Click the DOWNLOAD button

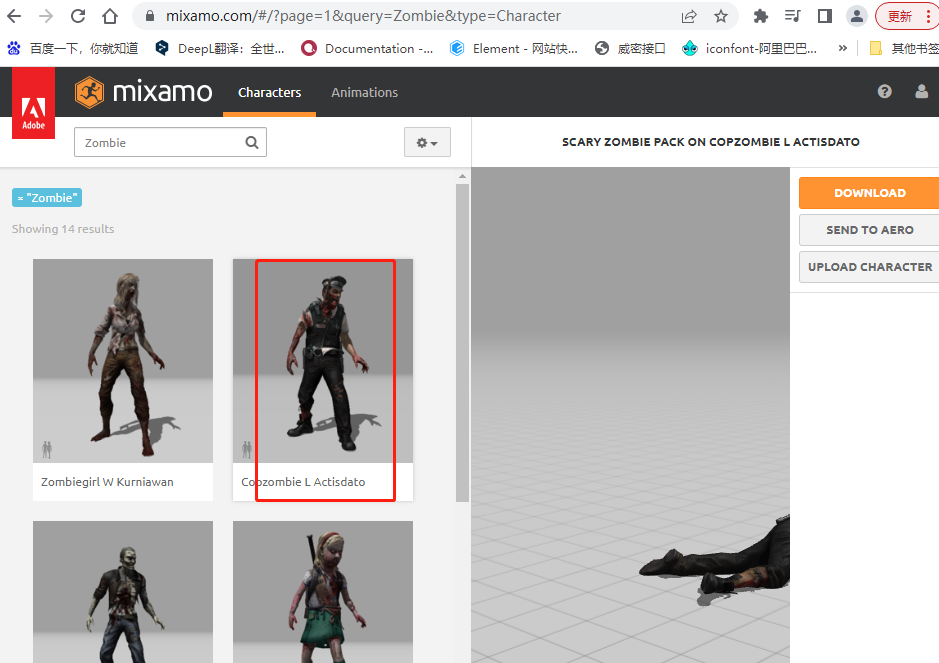coord(870,193)
